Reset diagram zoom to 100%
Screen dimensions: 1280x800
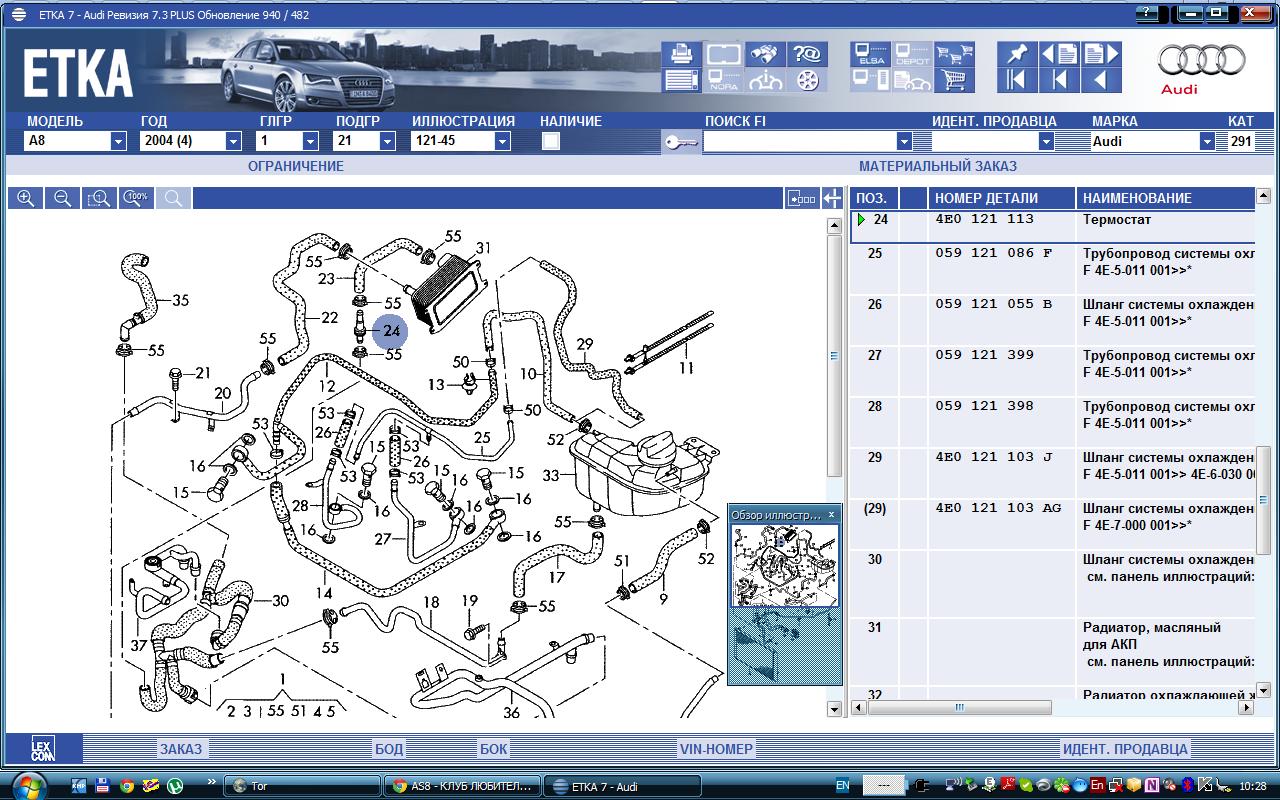(x=137, y=198)
